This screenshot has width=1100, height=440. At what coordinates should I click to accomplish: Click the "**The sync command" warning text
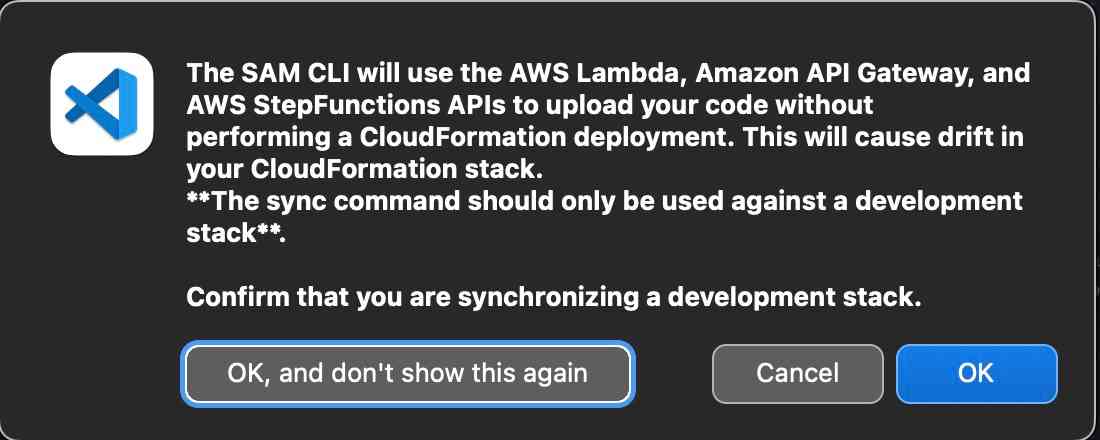302,201
